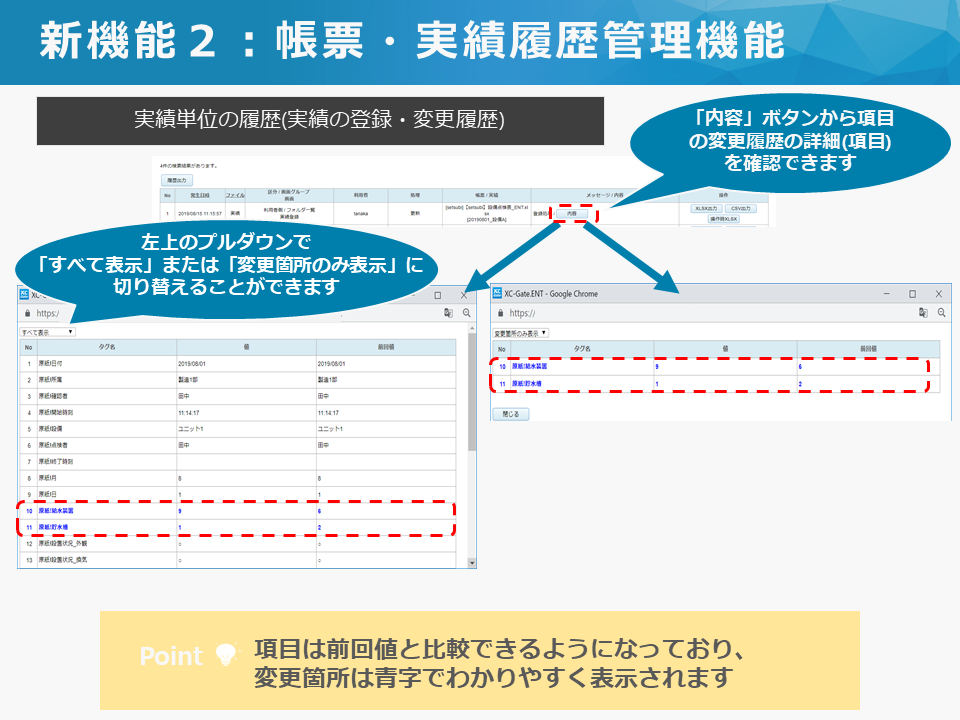Click the lock icon in the left window's address bar
This screenshot has height=720, width=960.
click(27, 313)
